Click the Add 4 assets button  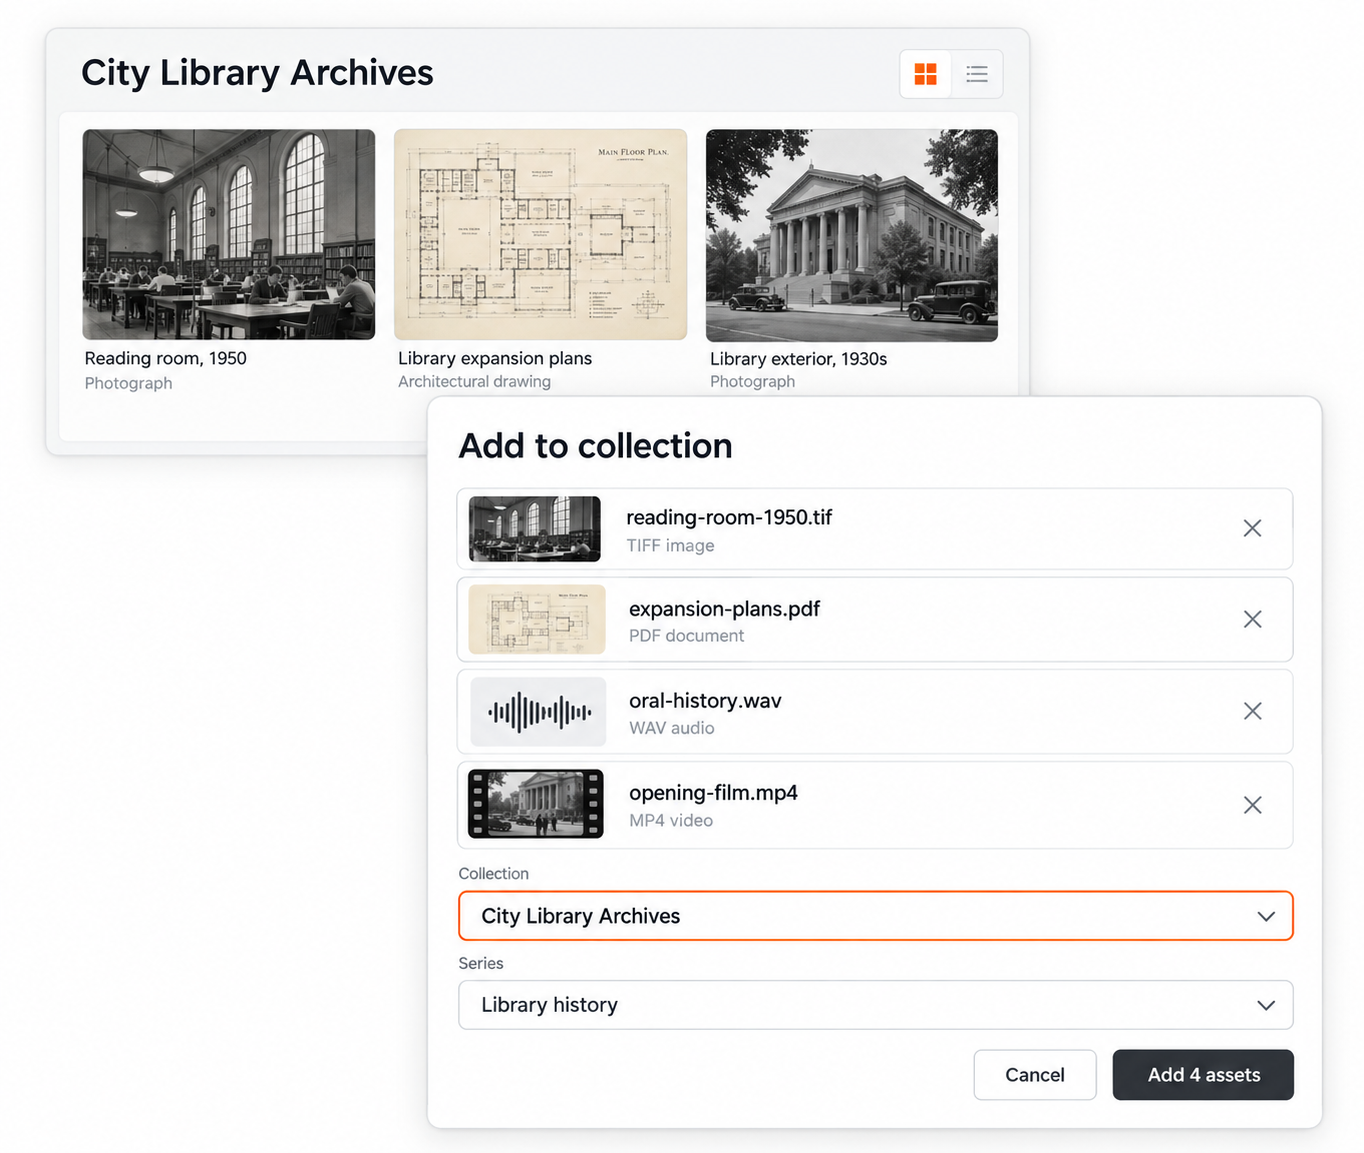click(x=1203, y=1075)
